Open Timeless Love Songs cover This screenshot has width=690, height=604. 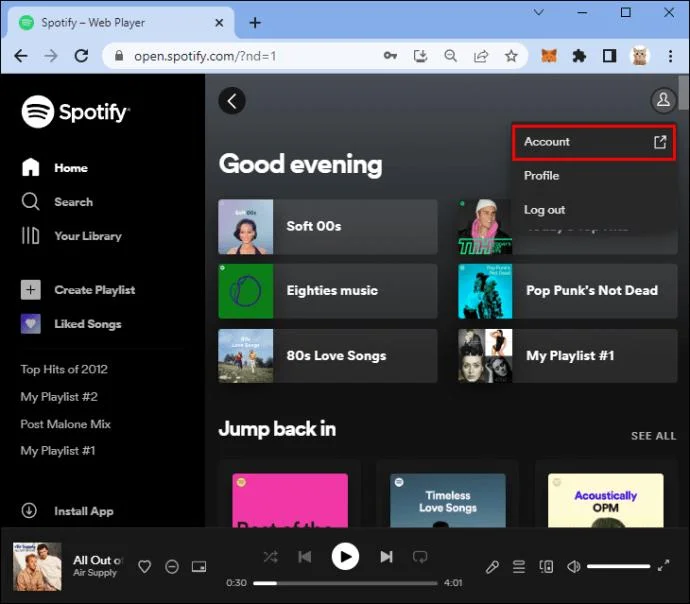pos(448,500)
